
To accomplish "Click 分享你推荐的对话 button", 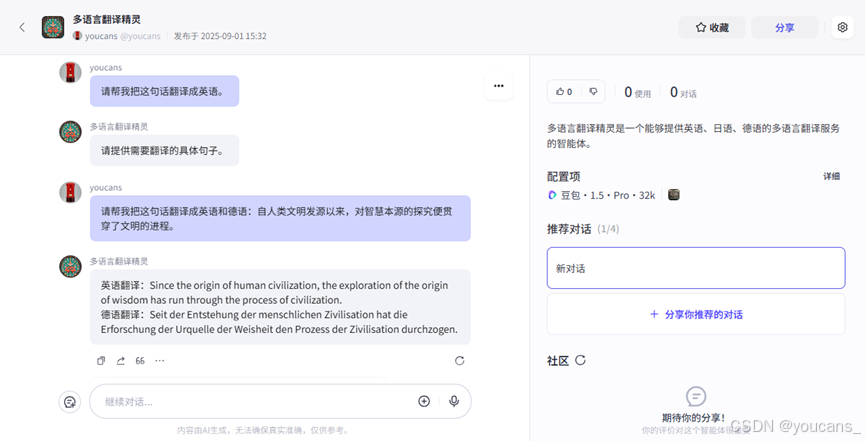I will [x=696, y=314].
